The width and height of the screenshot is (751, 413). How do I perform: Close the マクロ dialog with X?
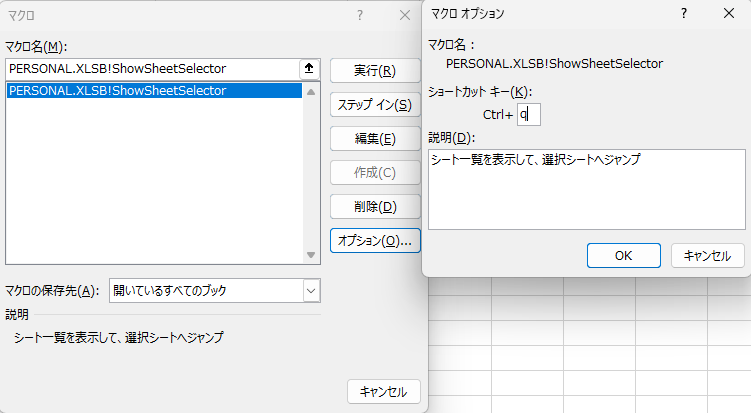click(404, 15)
